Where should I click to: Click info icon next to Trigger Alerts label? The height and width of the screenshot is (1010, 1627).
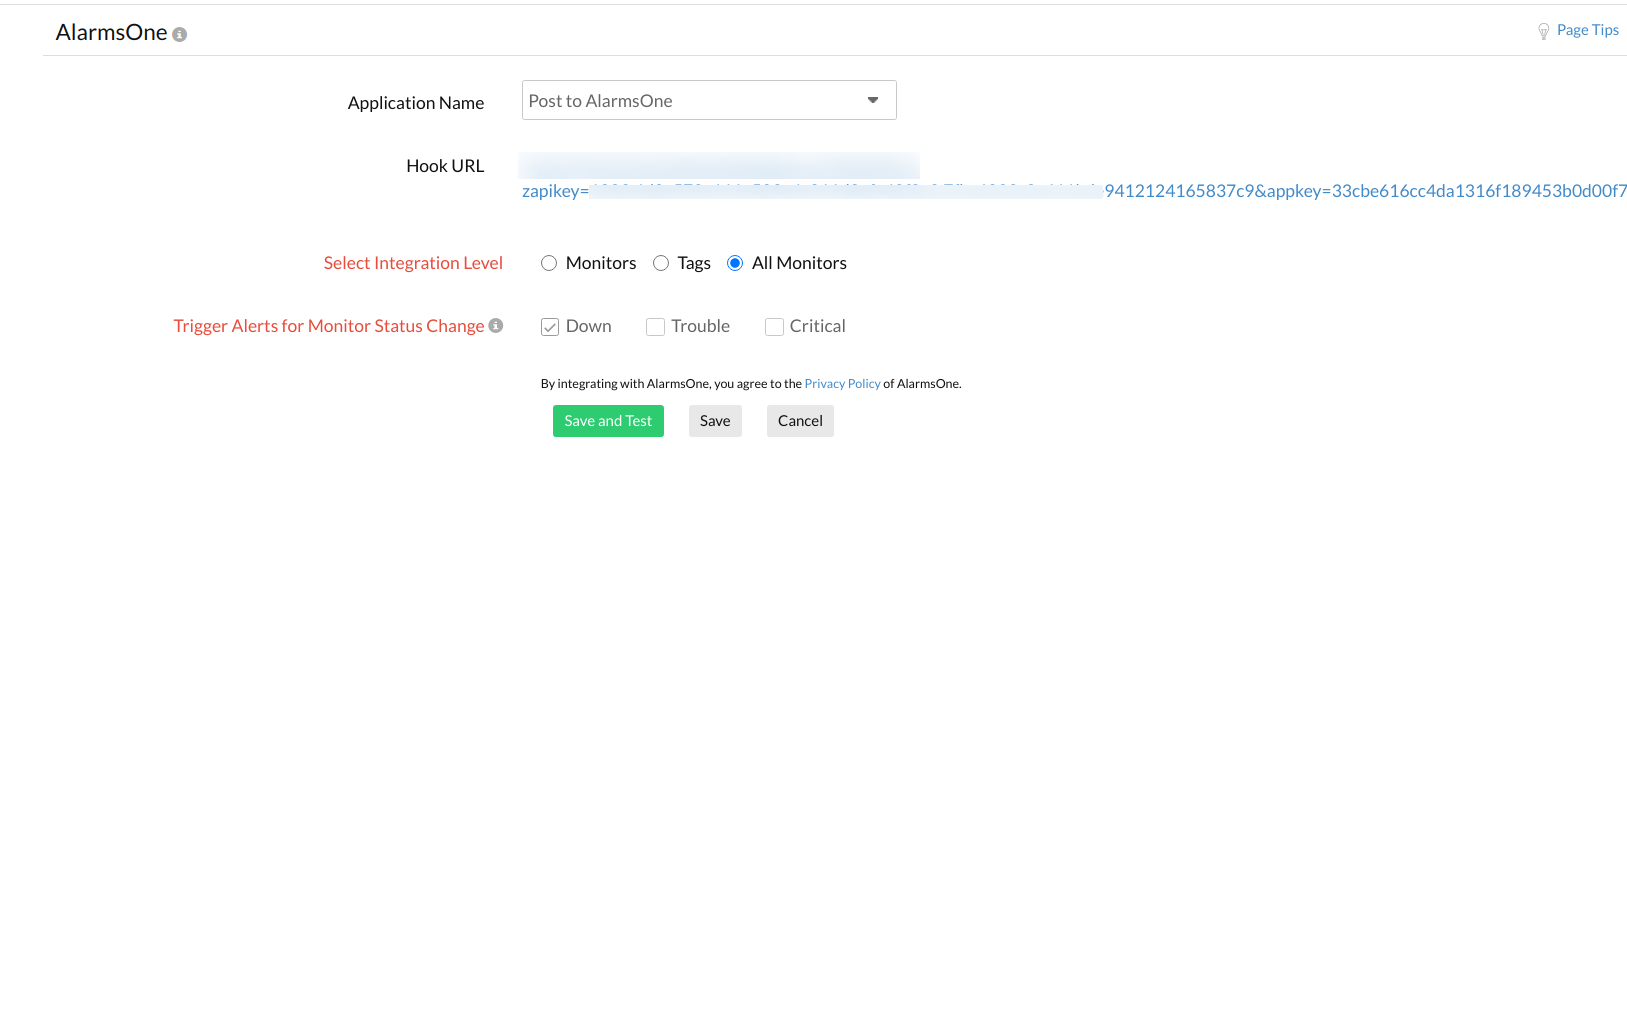click(496, 326)
